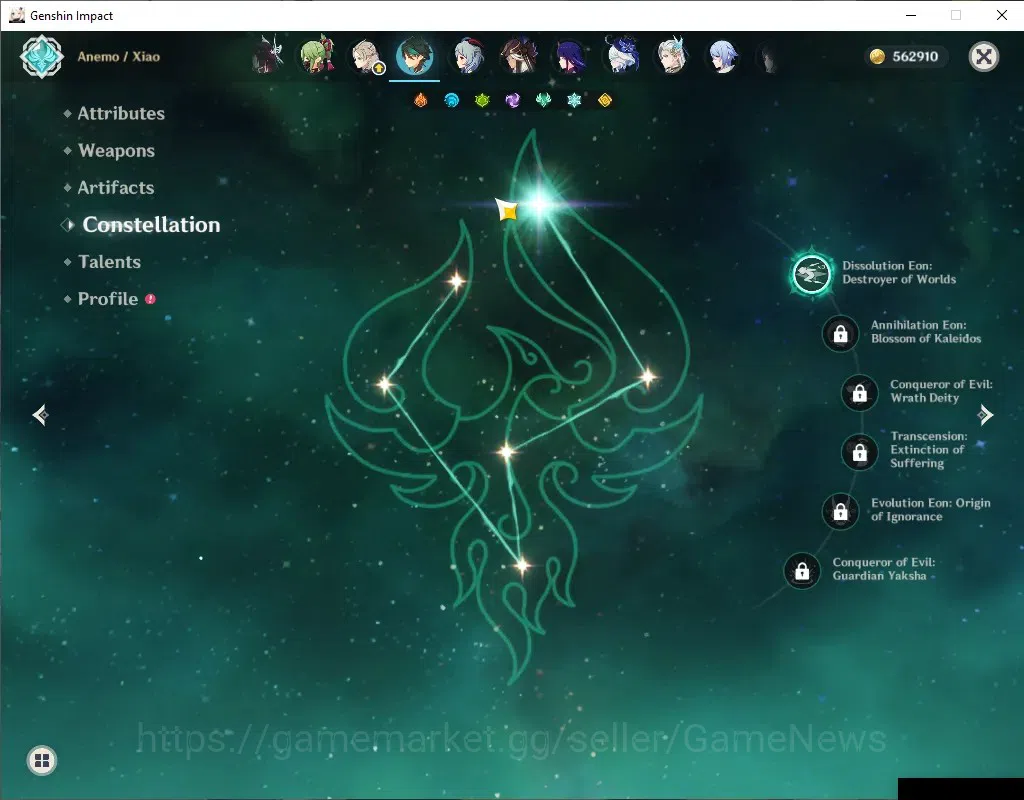Select Furina's portrait with the blue hat
This screenshot has width=1024, height=800.
622,55
